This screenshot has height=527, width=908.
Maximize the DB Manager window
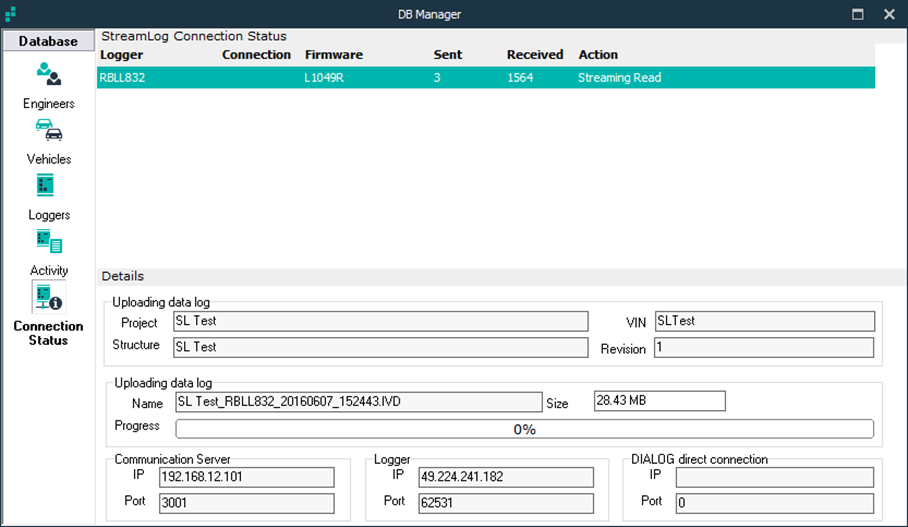[x=857, y=14]
